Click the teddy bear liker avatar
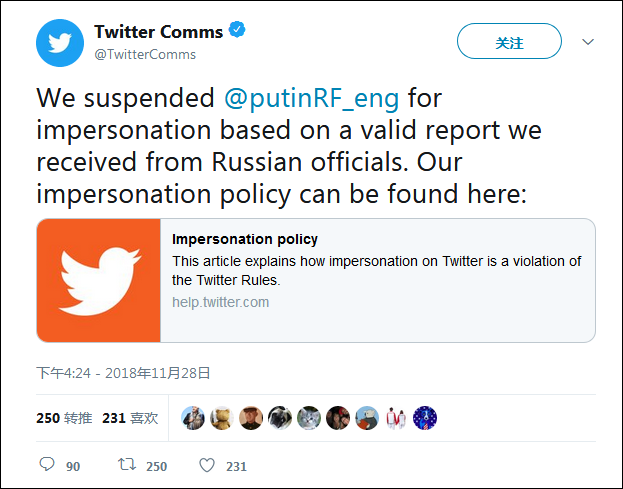This screenshot has height=489, width=623. tap(222, 418)
